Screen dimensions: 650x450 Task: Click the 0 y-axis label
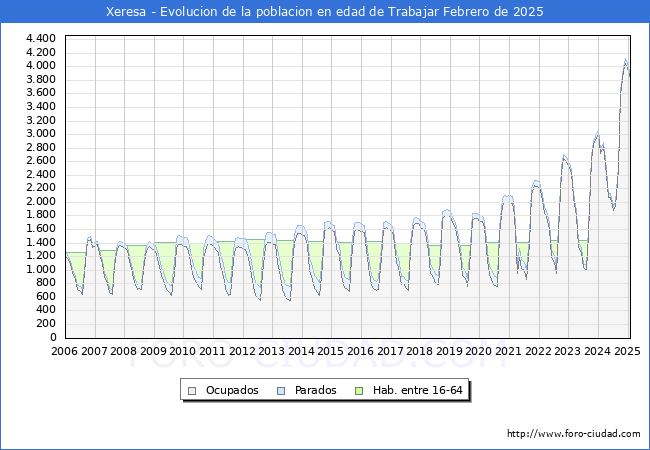point(53,337)
